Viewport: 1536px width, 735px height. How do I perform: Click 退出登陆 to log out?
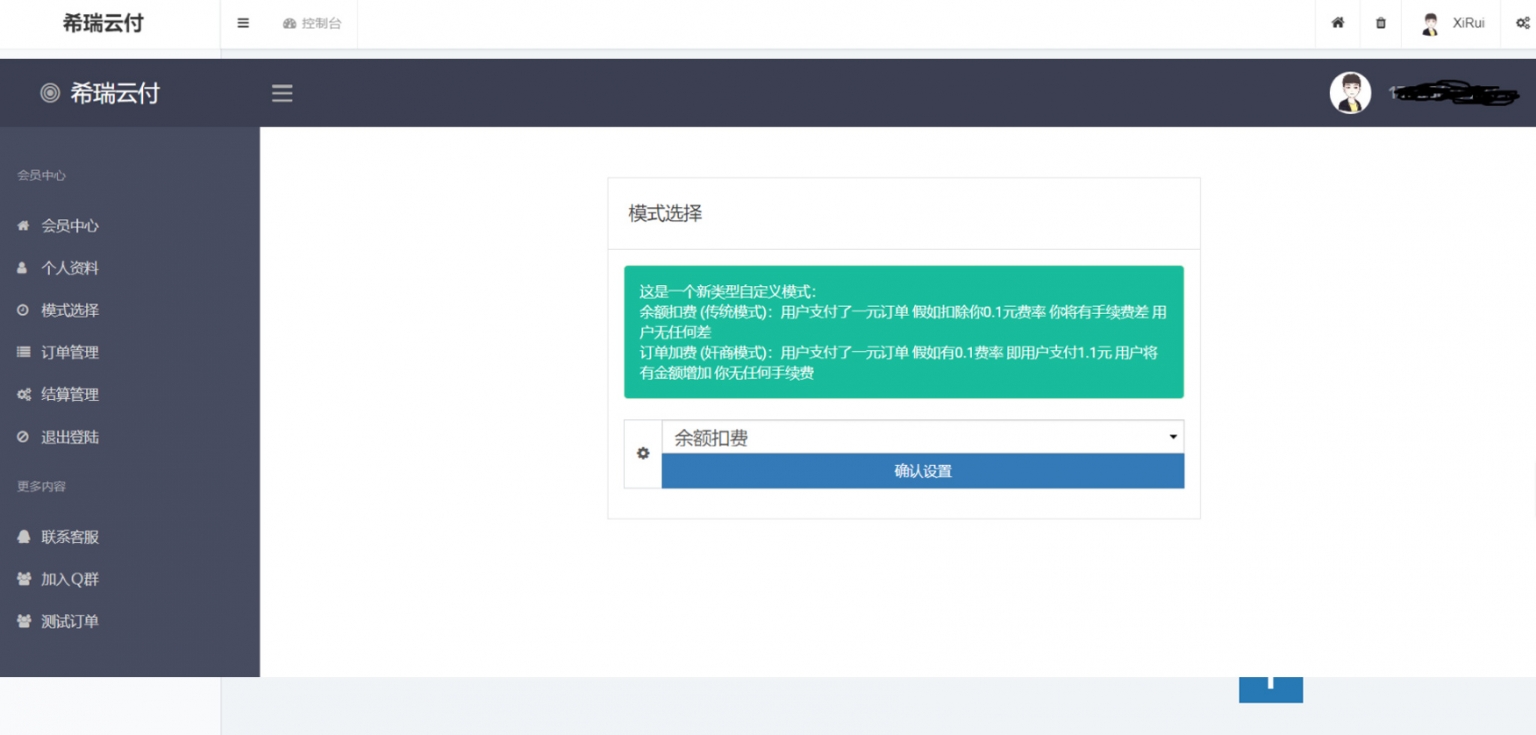(70, 437)
